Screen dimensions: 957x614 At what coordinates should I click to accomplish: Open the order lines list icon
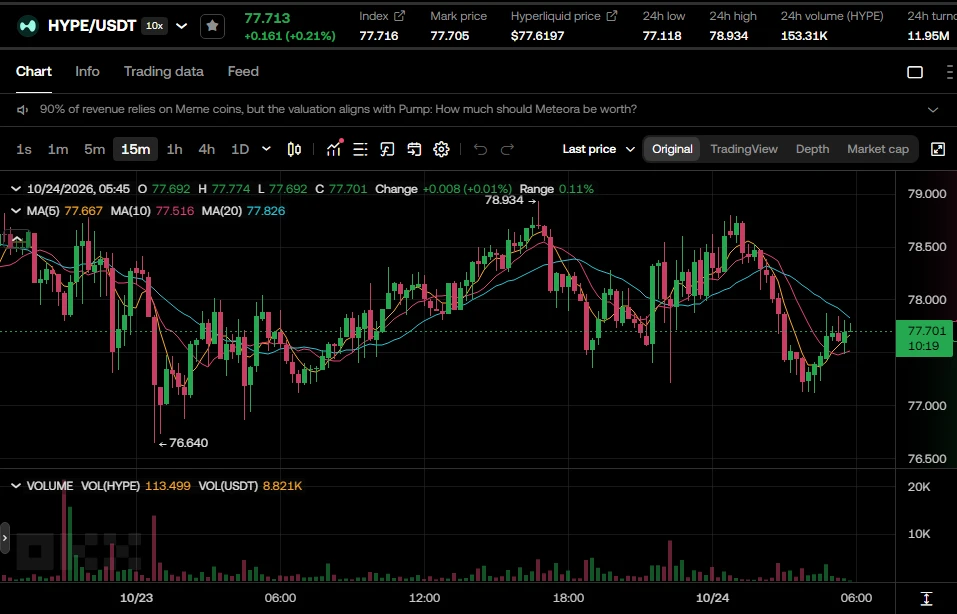(360, 150)
